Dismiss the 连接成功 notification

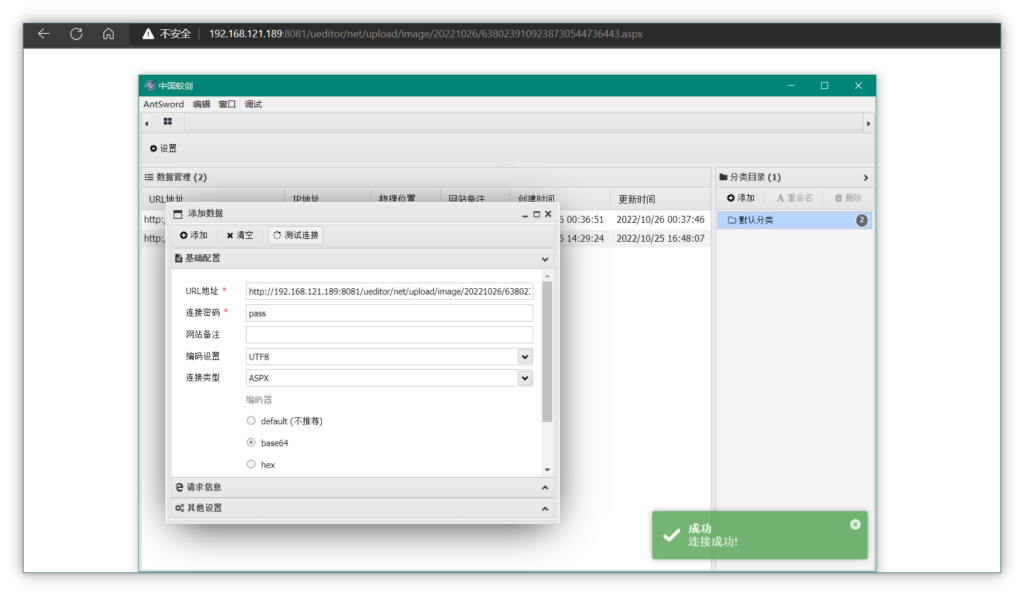(x=855, y=524)
